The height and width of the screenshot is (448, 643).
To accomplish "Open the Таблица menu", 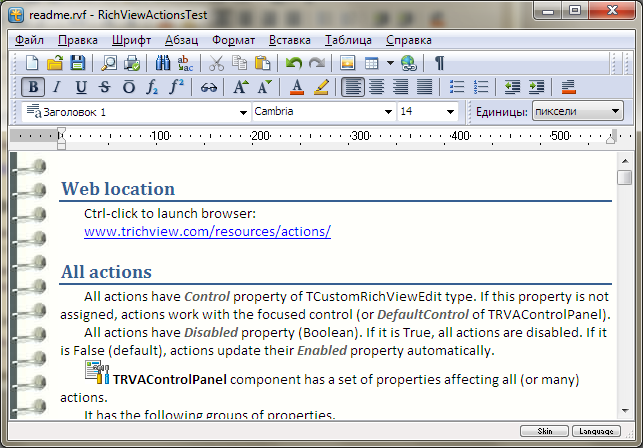I will pos(349,40).
